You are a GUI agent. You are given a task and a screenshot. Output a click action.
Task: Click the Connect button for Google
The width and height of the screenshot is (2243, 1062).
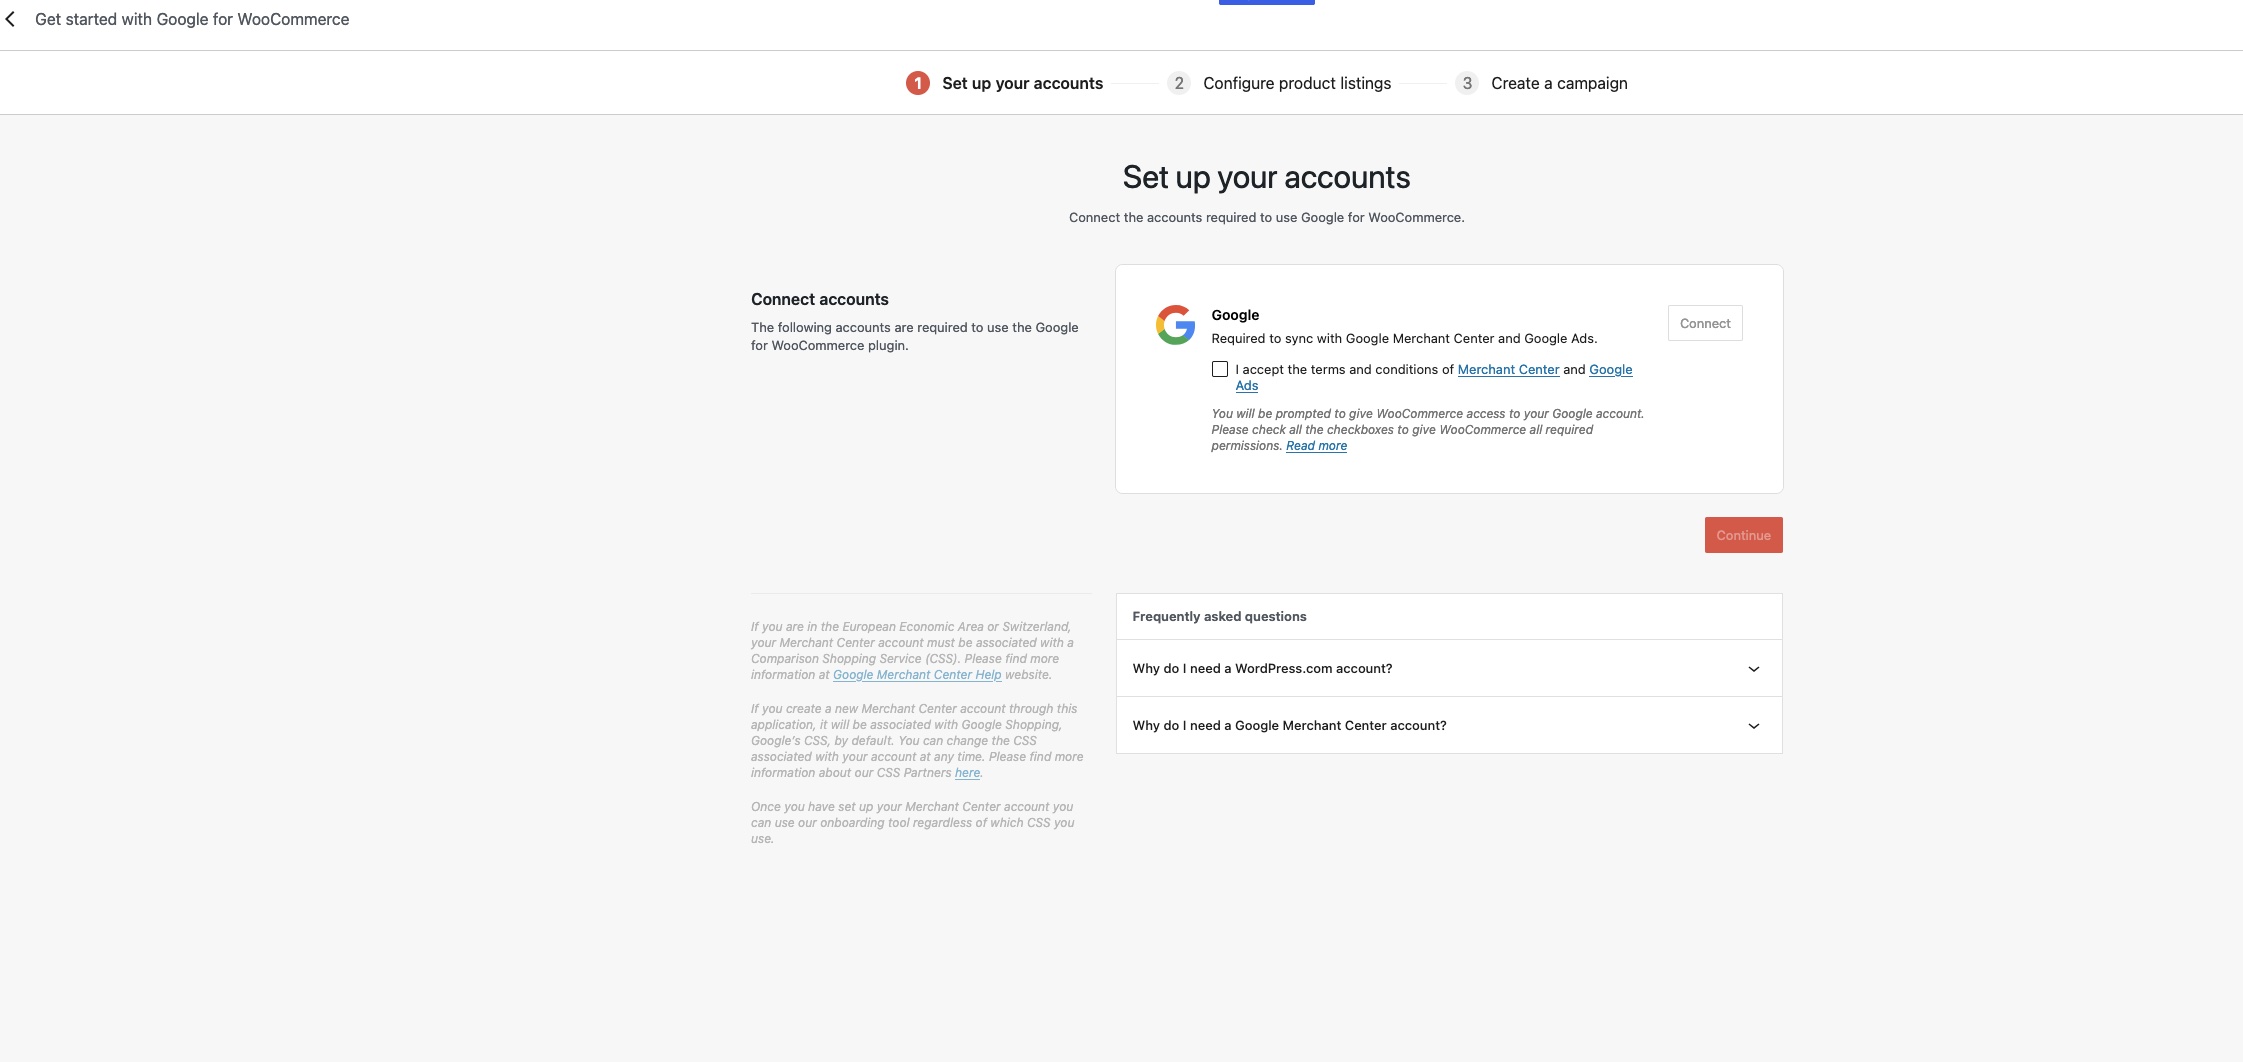tap(1704, 322)
